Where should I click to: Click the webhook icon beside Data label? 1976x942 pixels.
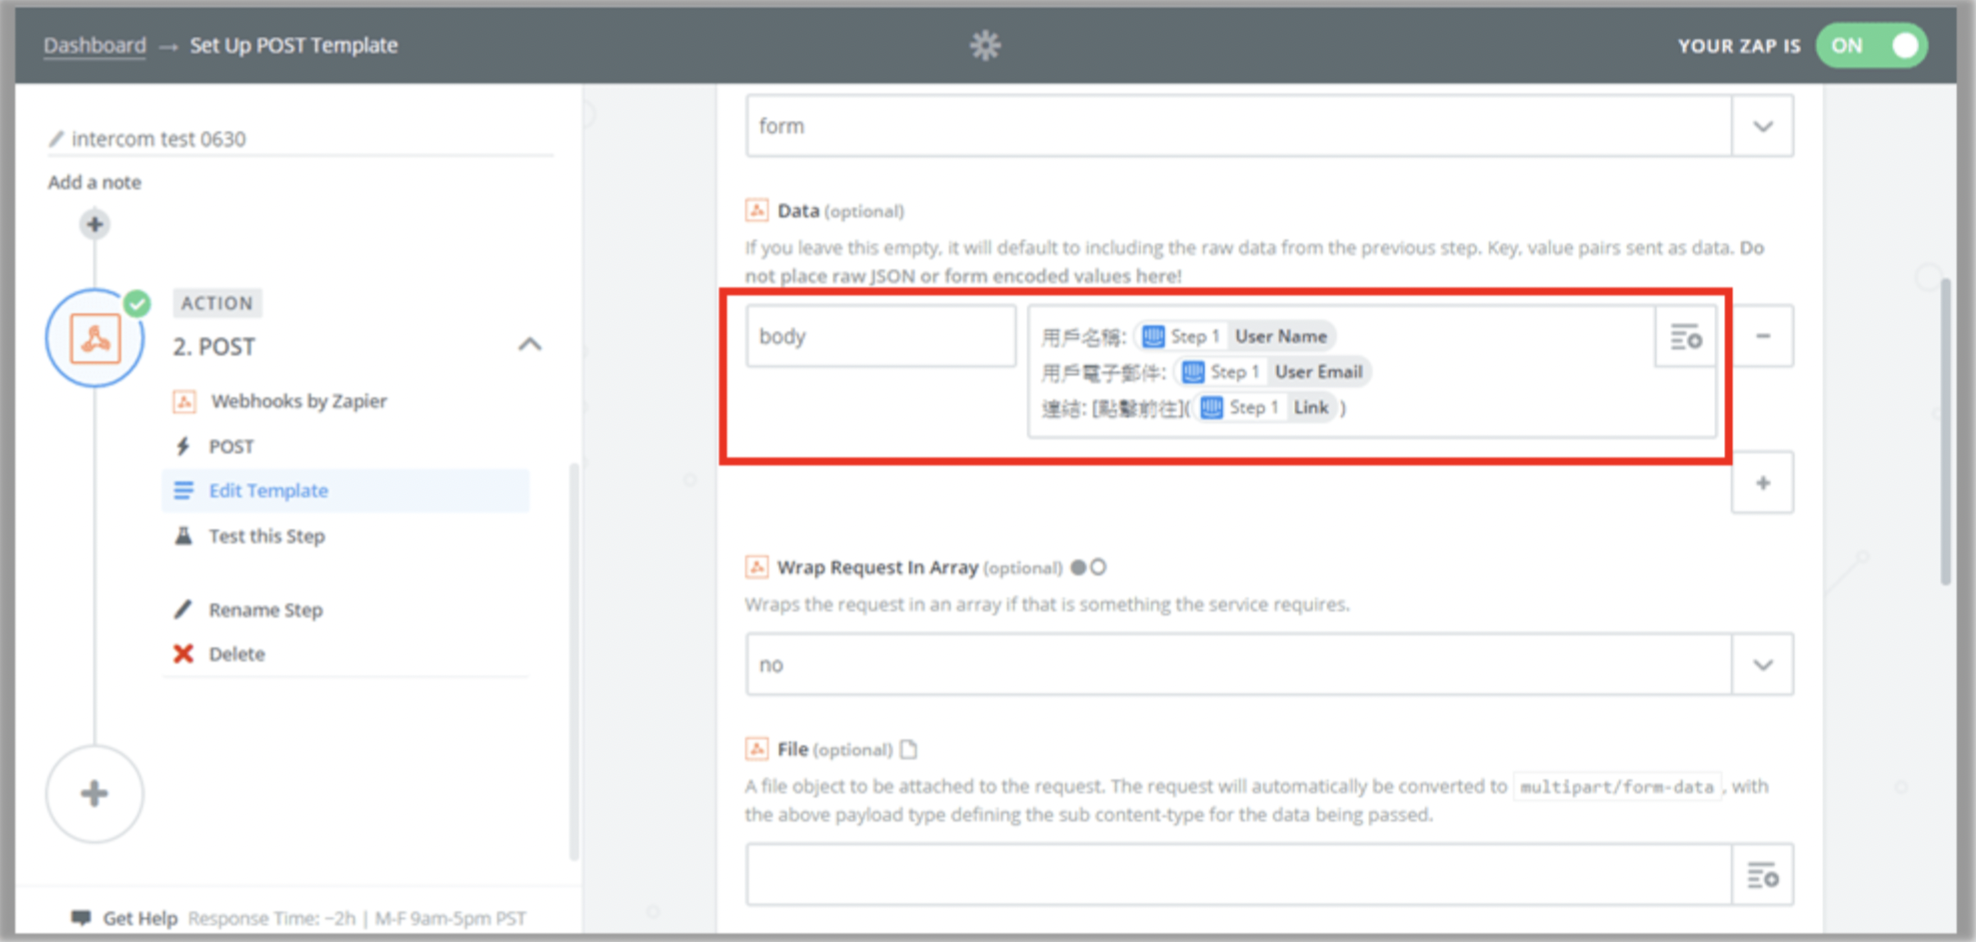(757, 210)
